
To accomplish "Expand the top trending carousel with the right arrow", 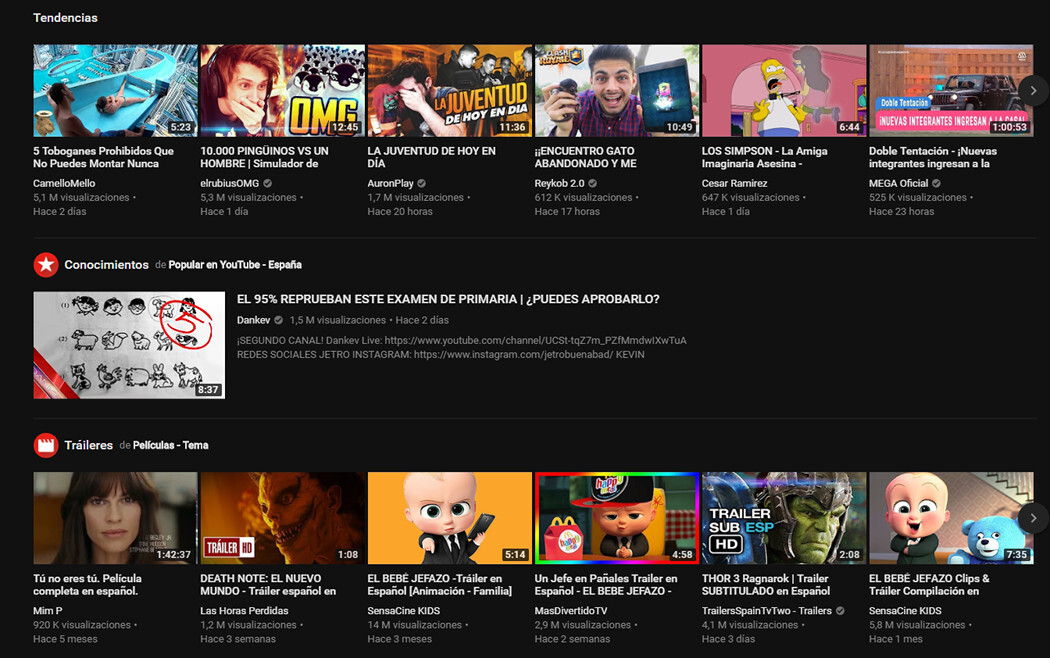I will coord(1033,90).
